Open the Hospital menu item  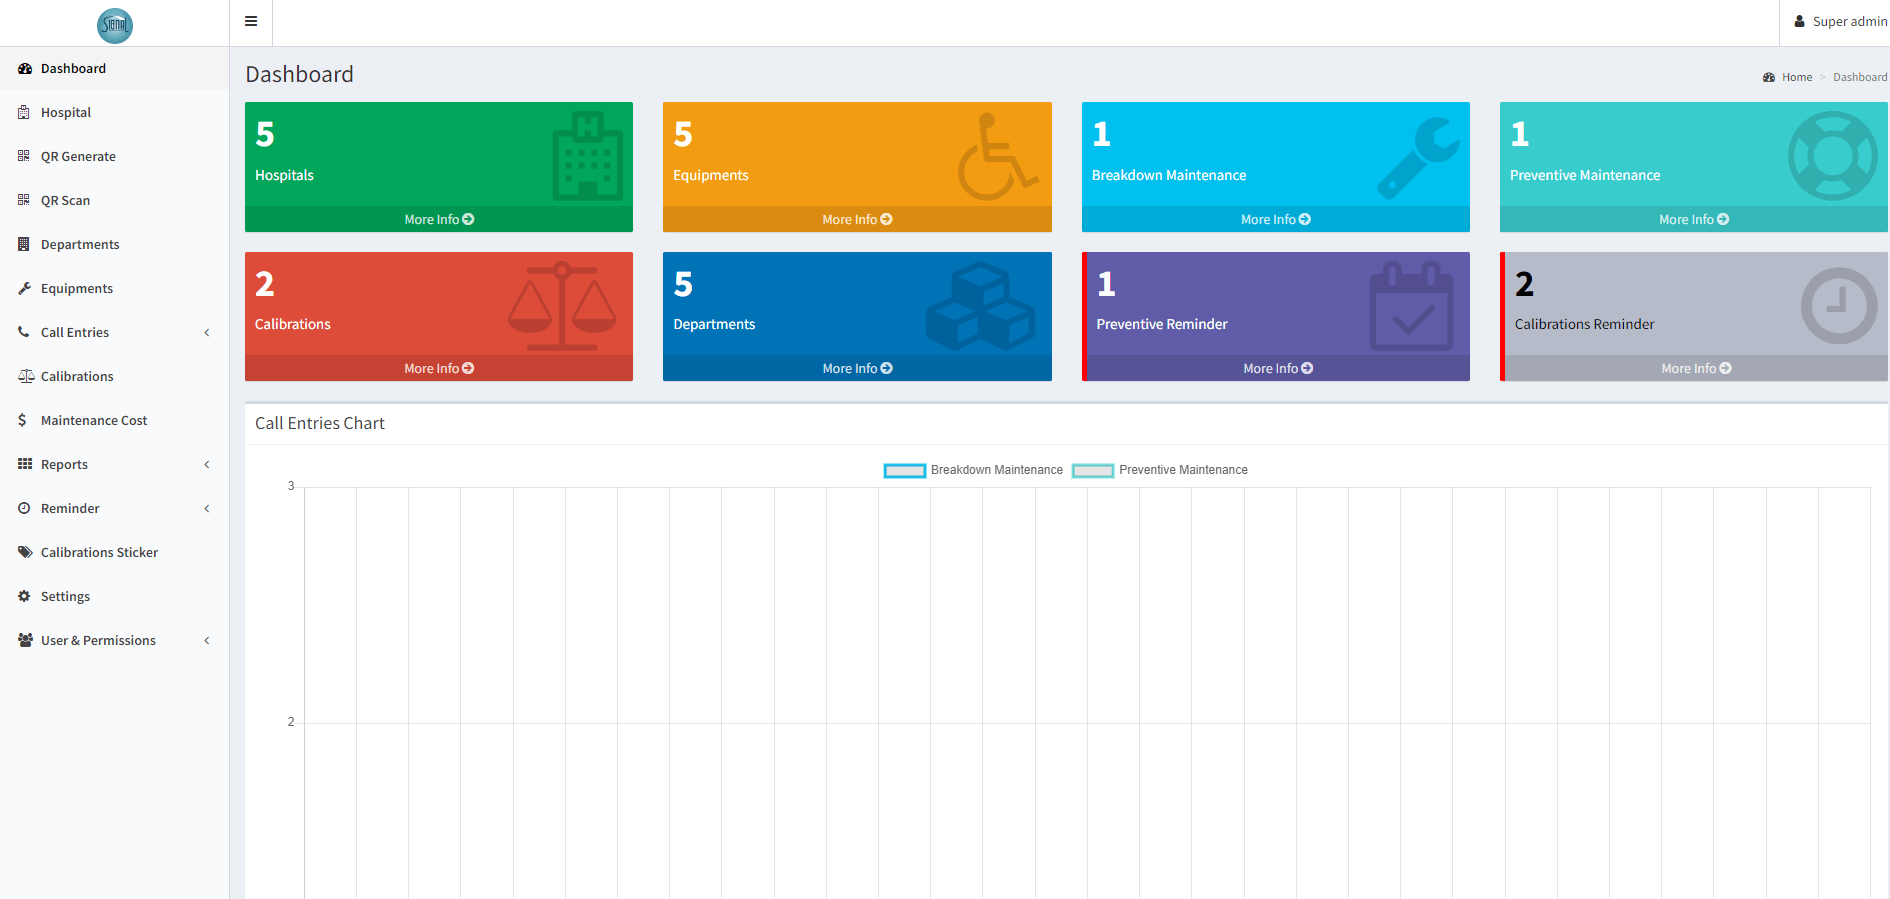(114, 113)
